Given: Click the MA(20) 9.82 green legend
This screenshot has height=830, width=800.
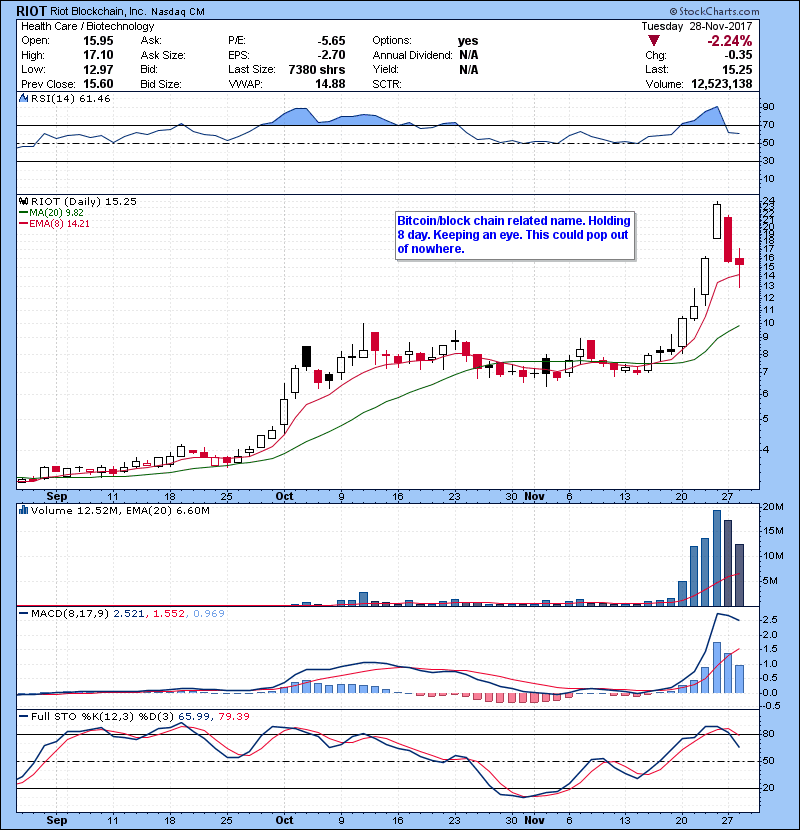Looking at the screenshot, I should coord(56,213).
